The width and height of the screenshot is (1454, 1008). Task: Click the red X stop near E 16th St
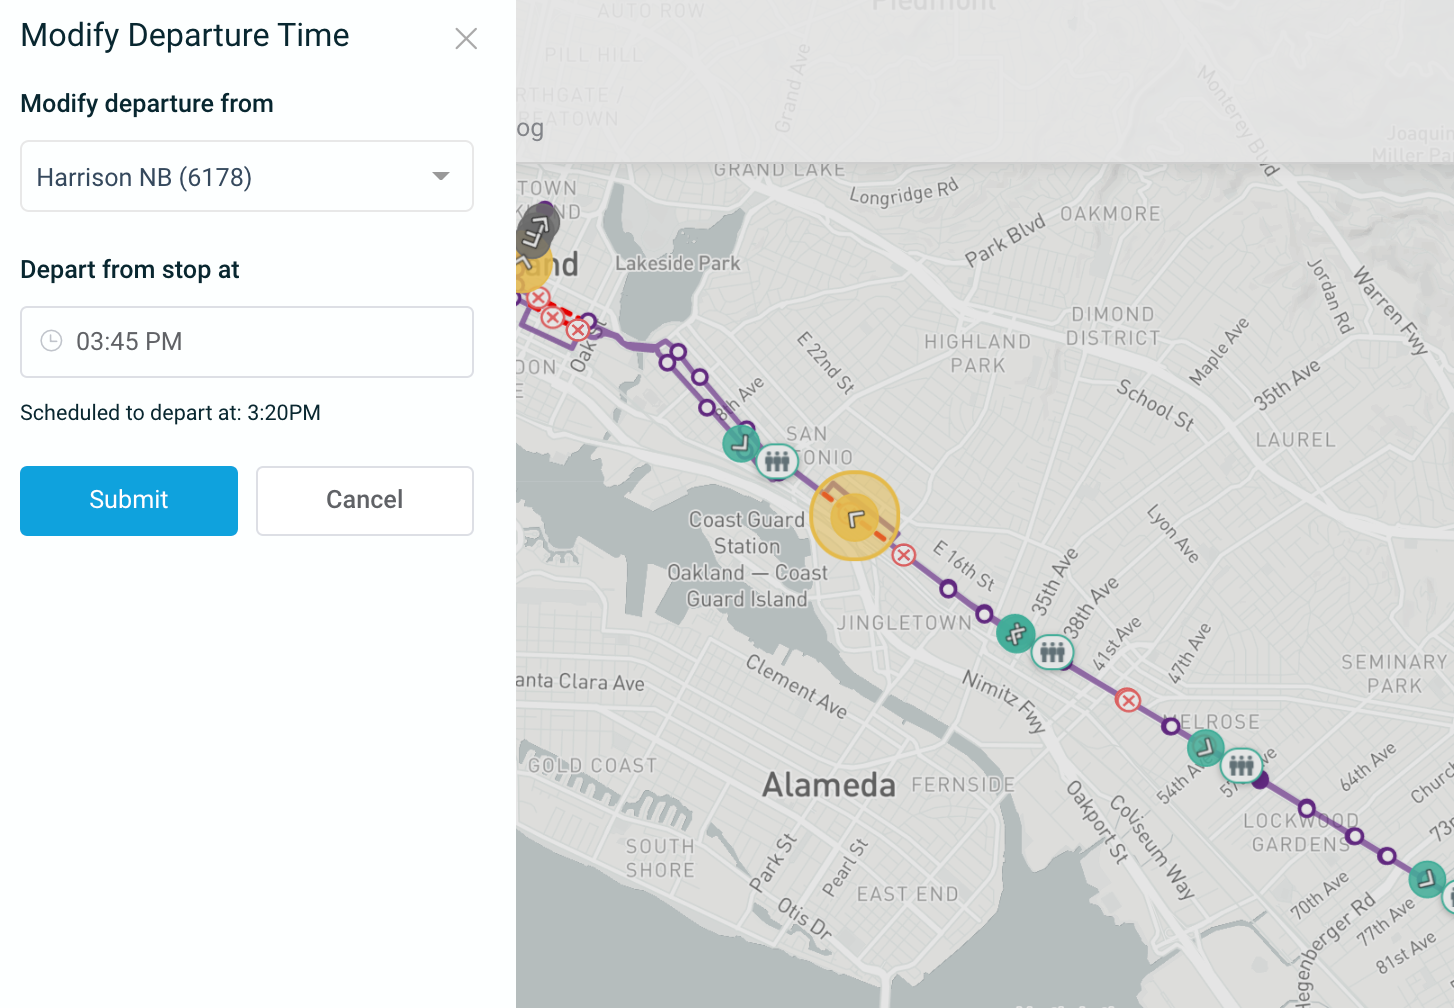point(904,555)
